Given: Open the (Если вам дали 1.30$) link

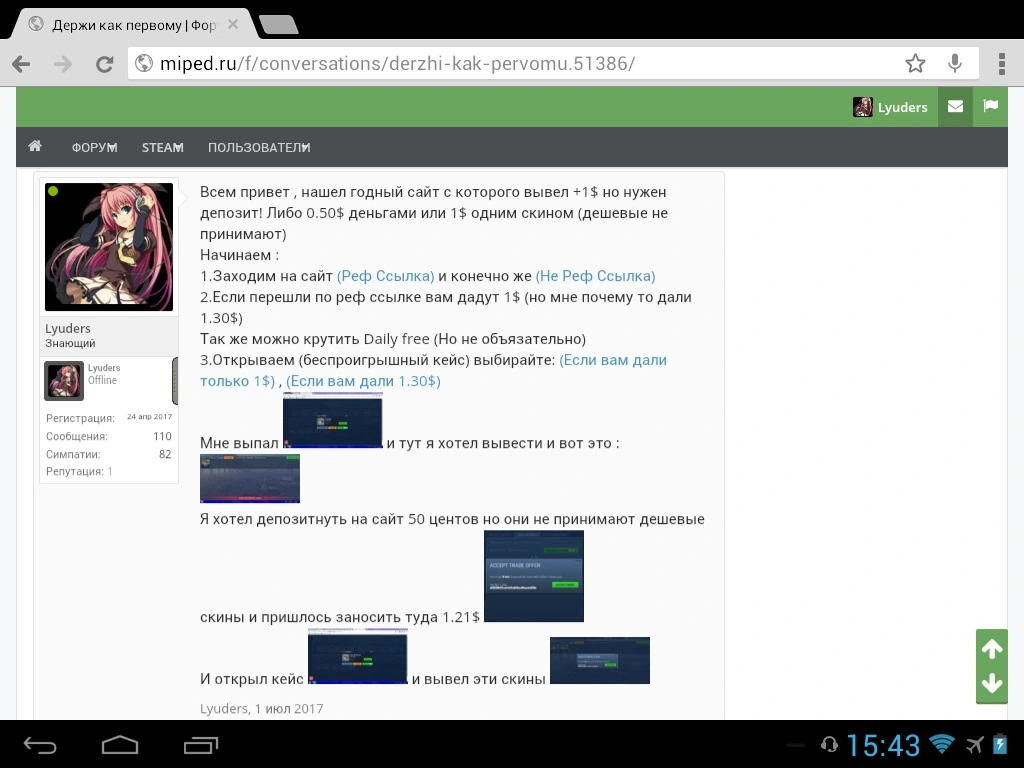Looking at the screenshot, I should pos(363,381).
